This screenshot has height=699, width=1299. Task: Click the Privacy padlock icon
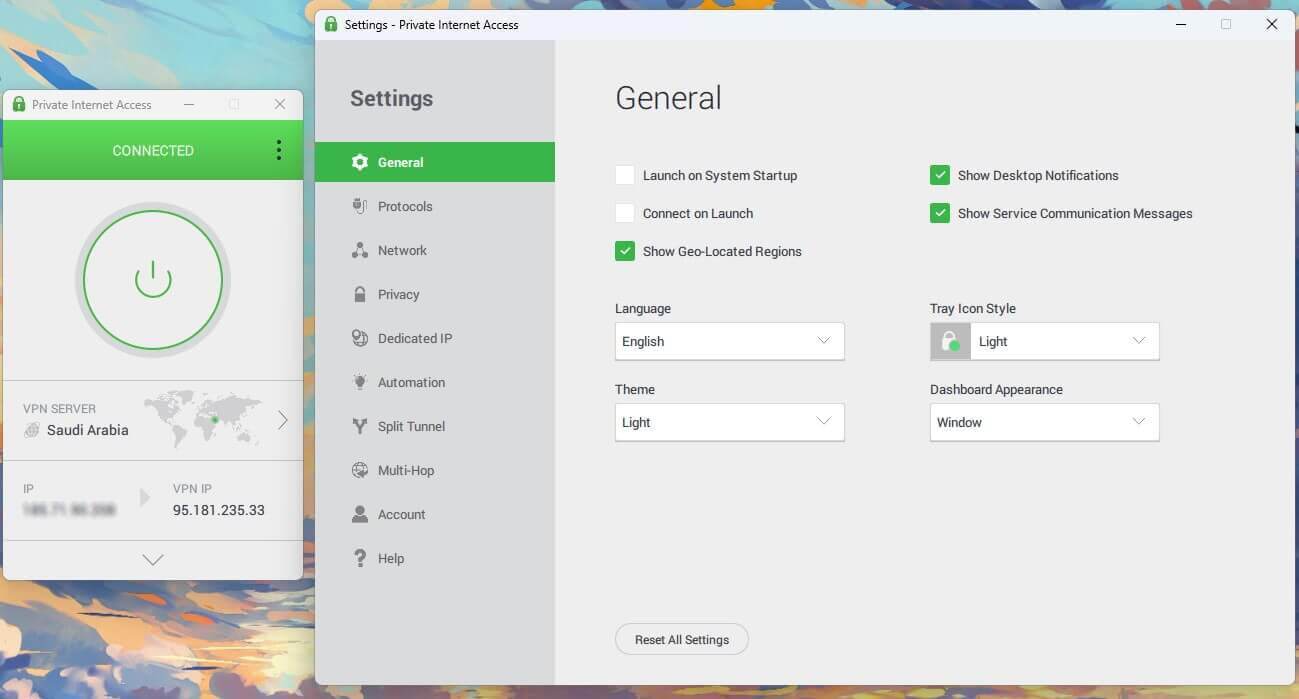(360, 294)
